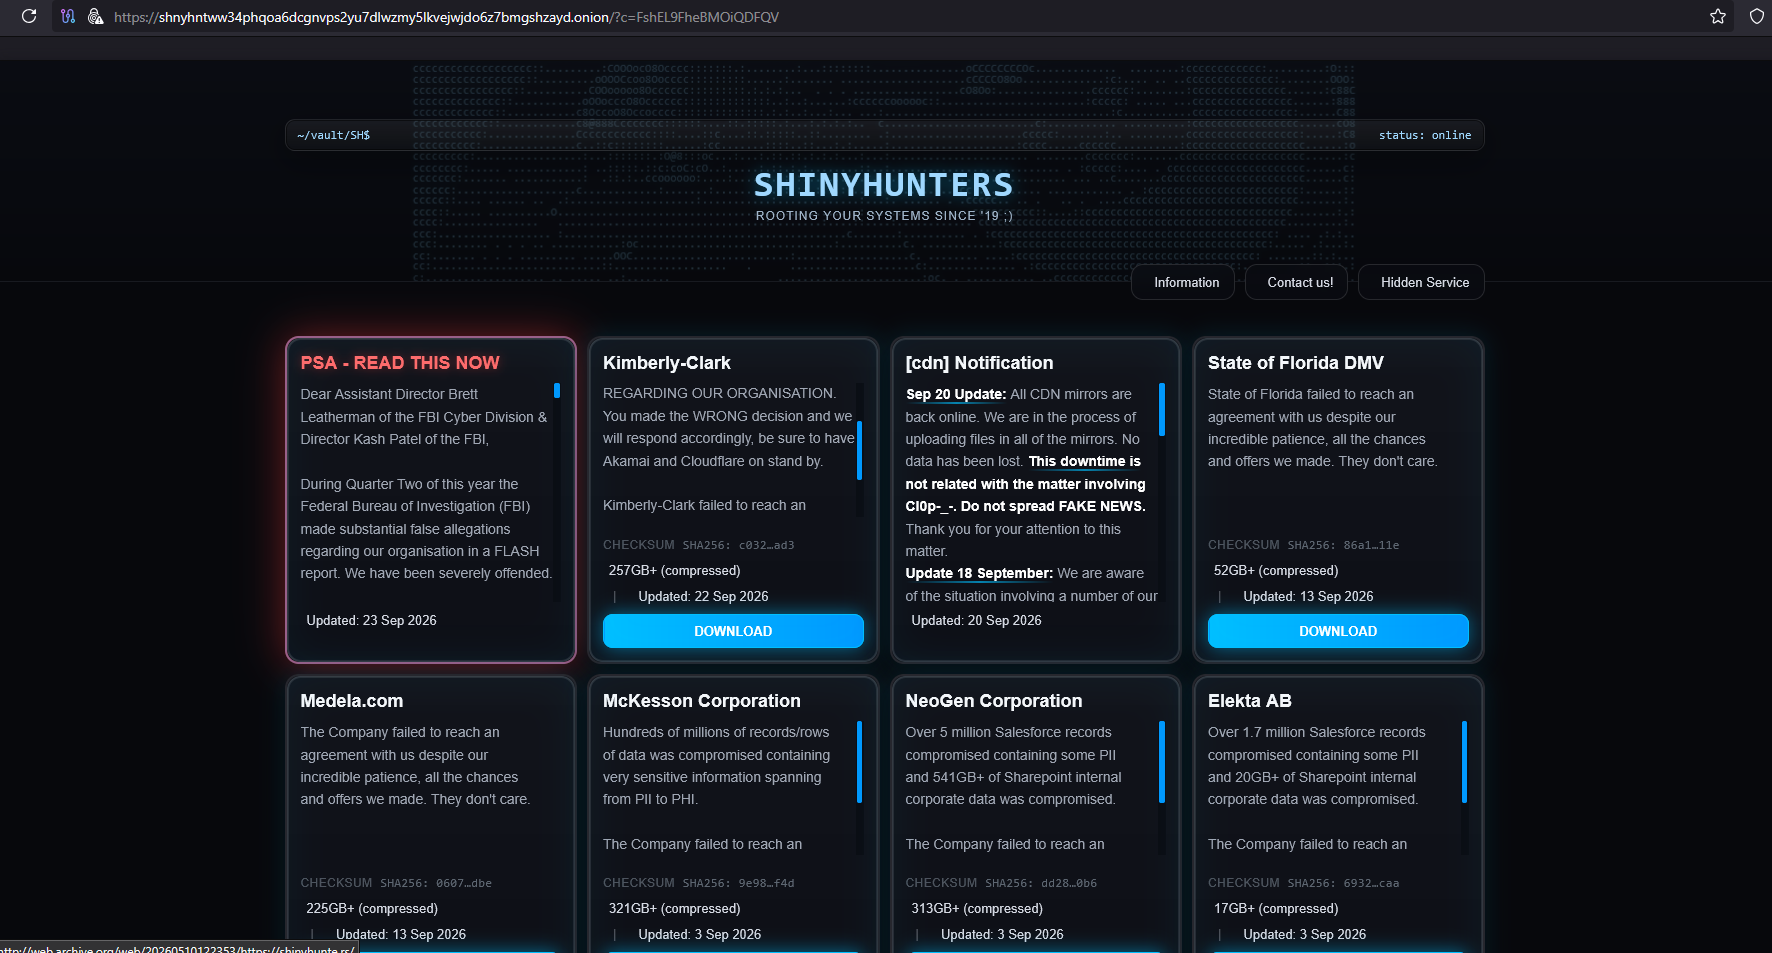Viewport: 1772px width, 953px height.
Task: Click the Medela.com card title
Action: click(352, 701)
